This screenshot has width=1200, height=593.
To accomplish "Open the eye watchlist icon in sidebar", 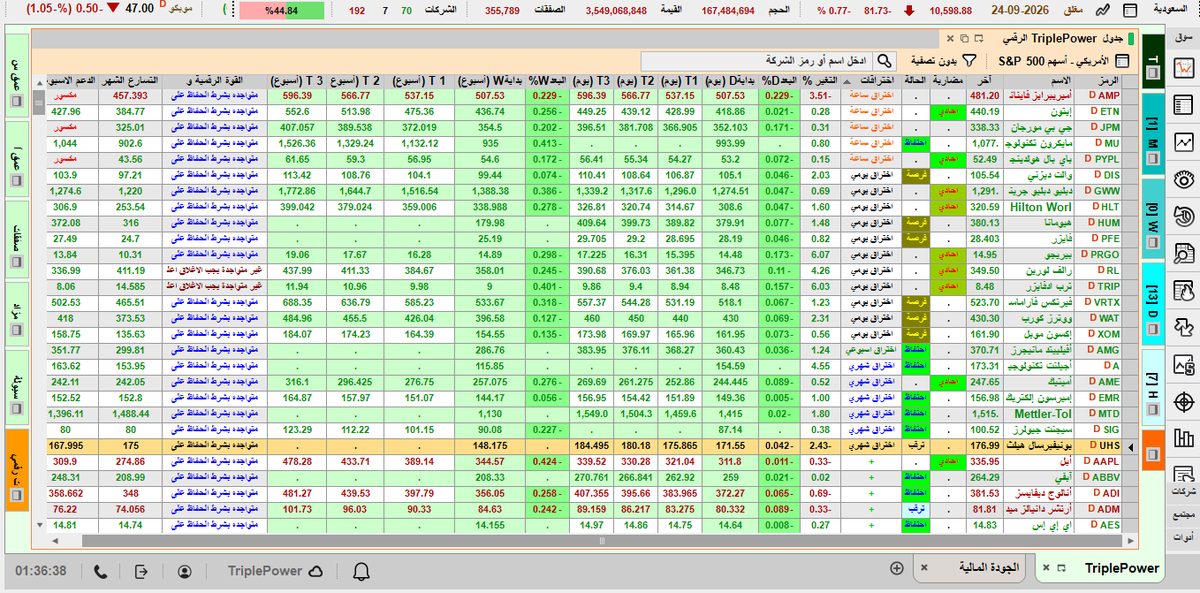I will pyautogui.click(x=1185, y=179).
